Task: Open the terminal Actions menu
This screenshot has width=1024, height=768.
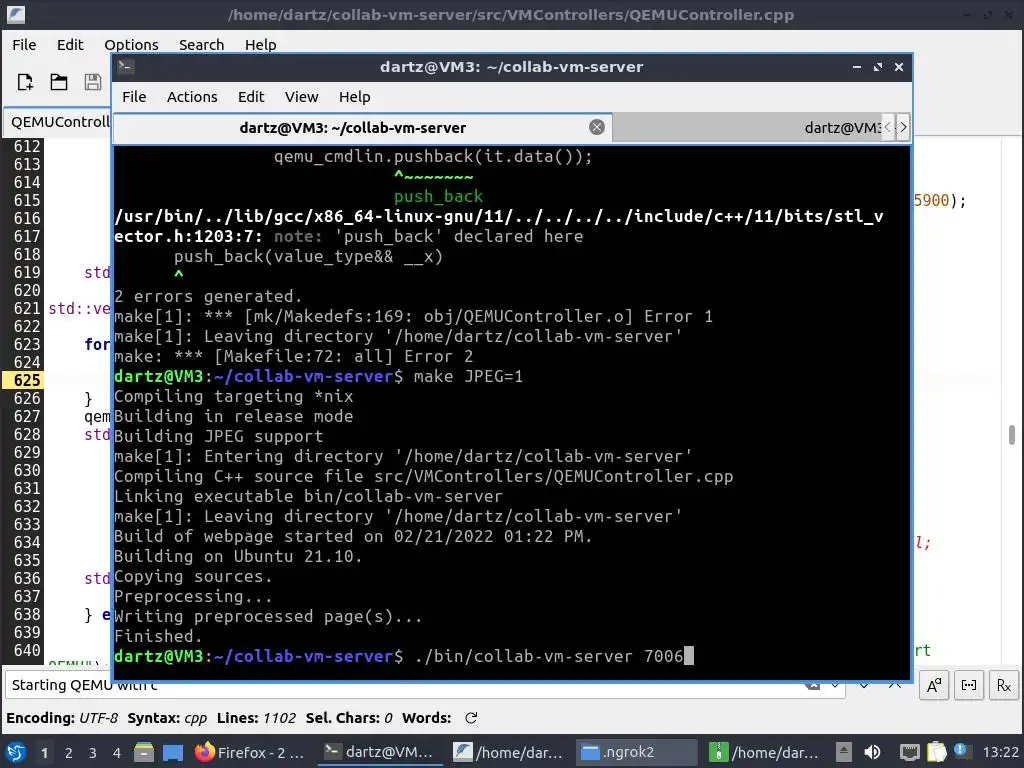Action: [192, 97]
